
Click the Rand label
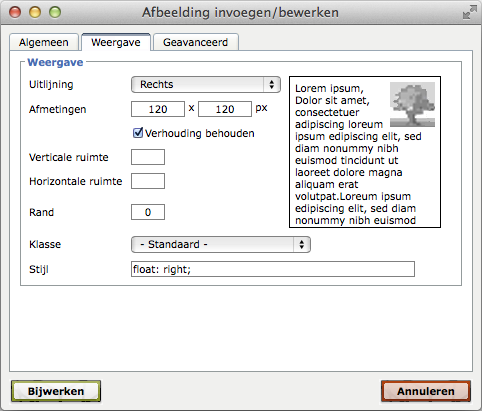point(41,212)
